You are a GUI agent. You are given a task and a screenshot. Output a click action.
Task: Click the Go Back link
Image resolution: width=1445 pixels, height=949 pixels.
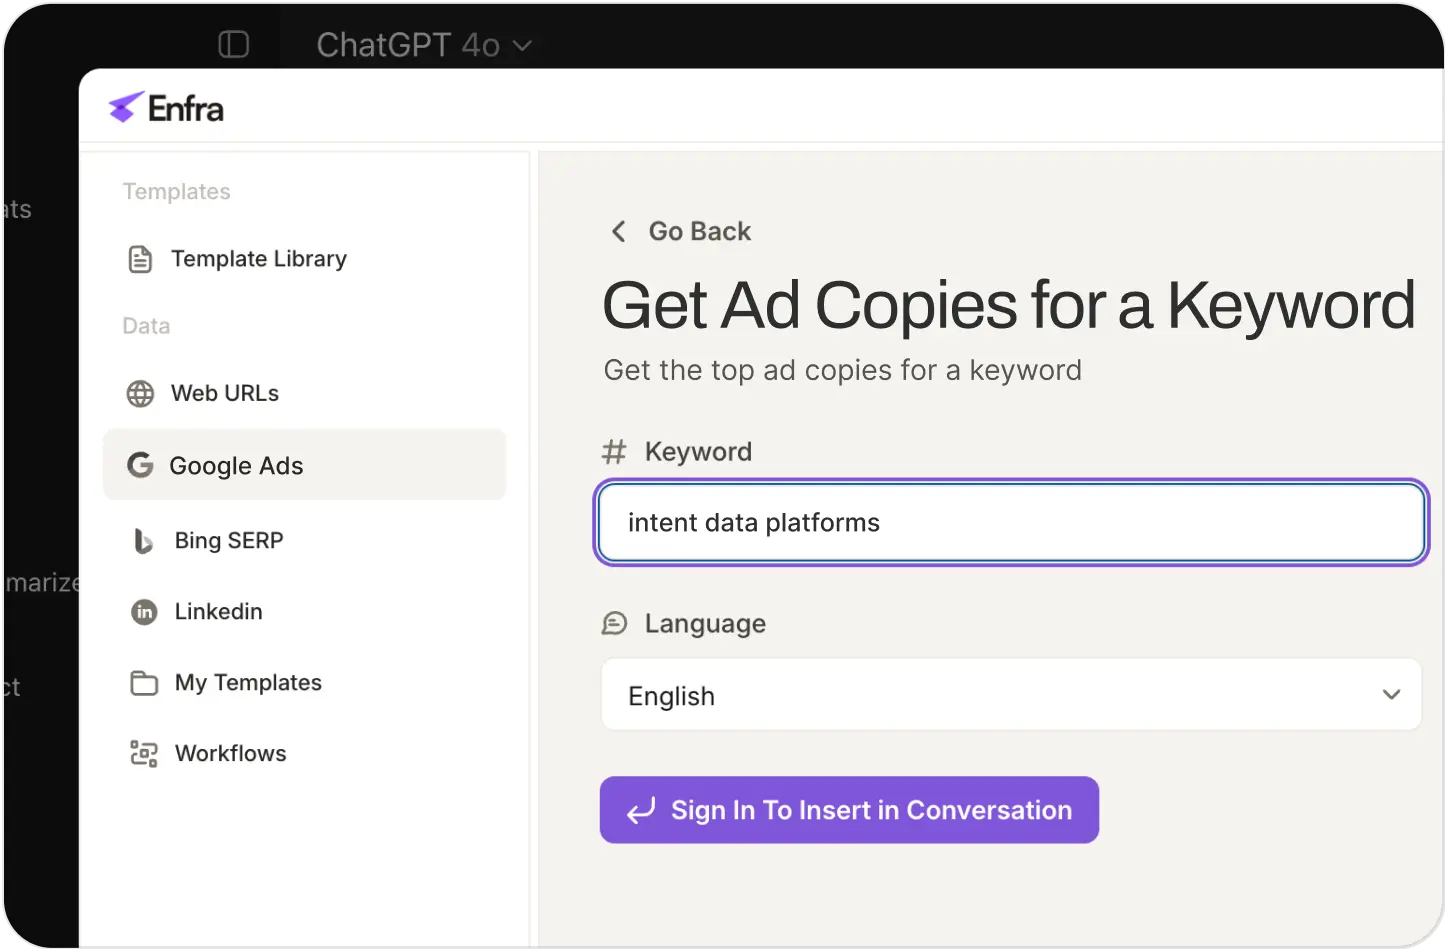pyautogui.click(x=699, y=232)
